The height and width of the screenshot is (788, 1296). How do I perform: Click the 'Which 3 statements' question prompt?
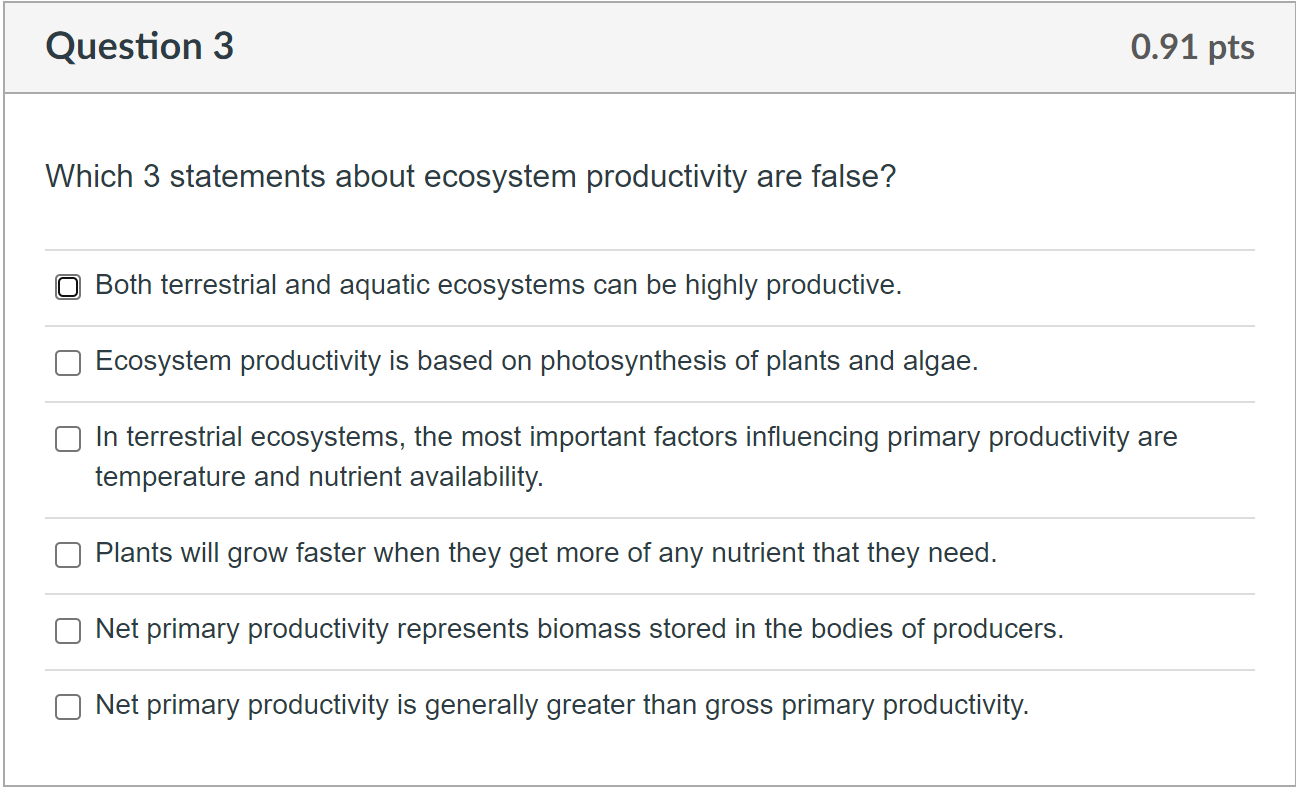(x=470, y=177)
